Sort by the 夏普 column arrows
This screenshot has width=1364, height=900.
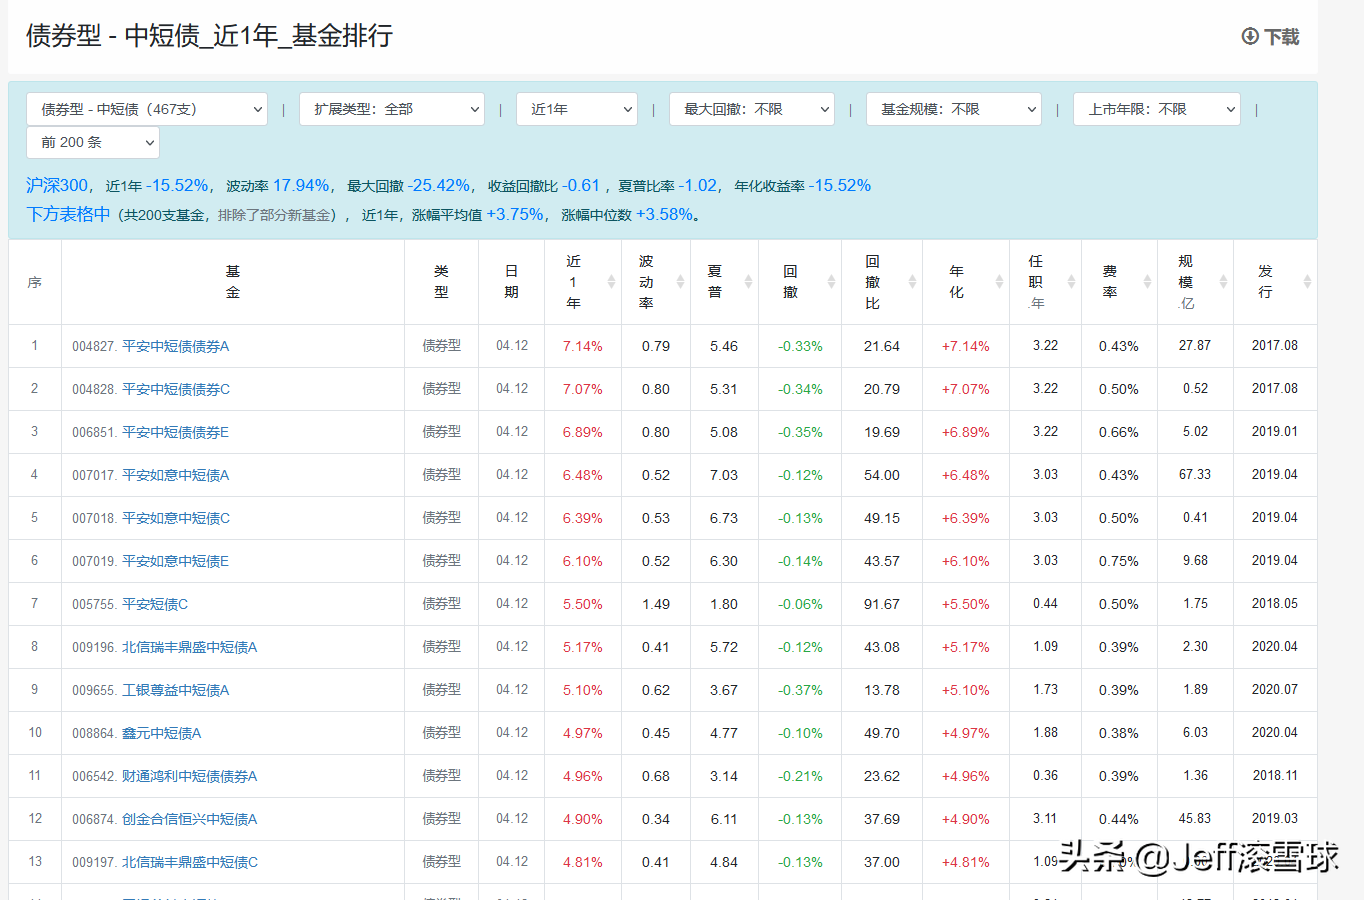748,282
